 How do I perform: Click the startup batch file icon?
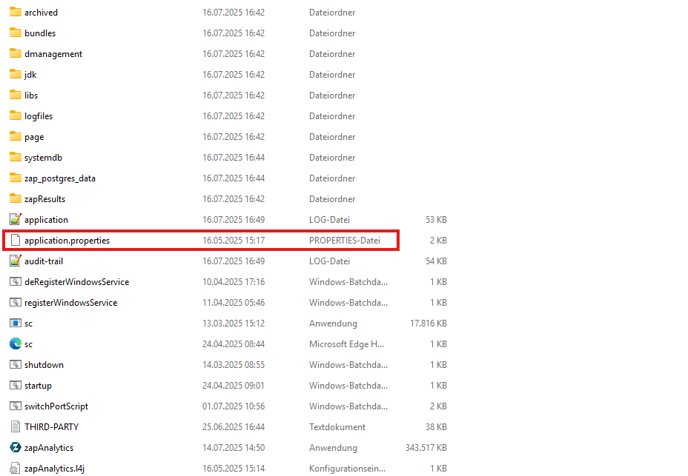tap(15, 385)
